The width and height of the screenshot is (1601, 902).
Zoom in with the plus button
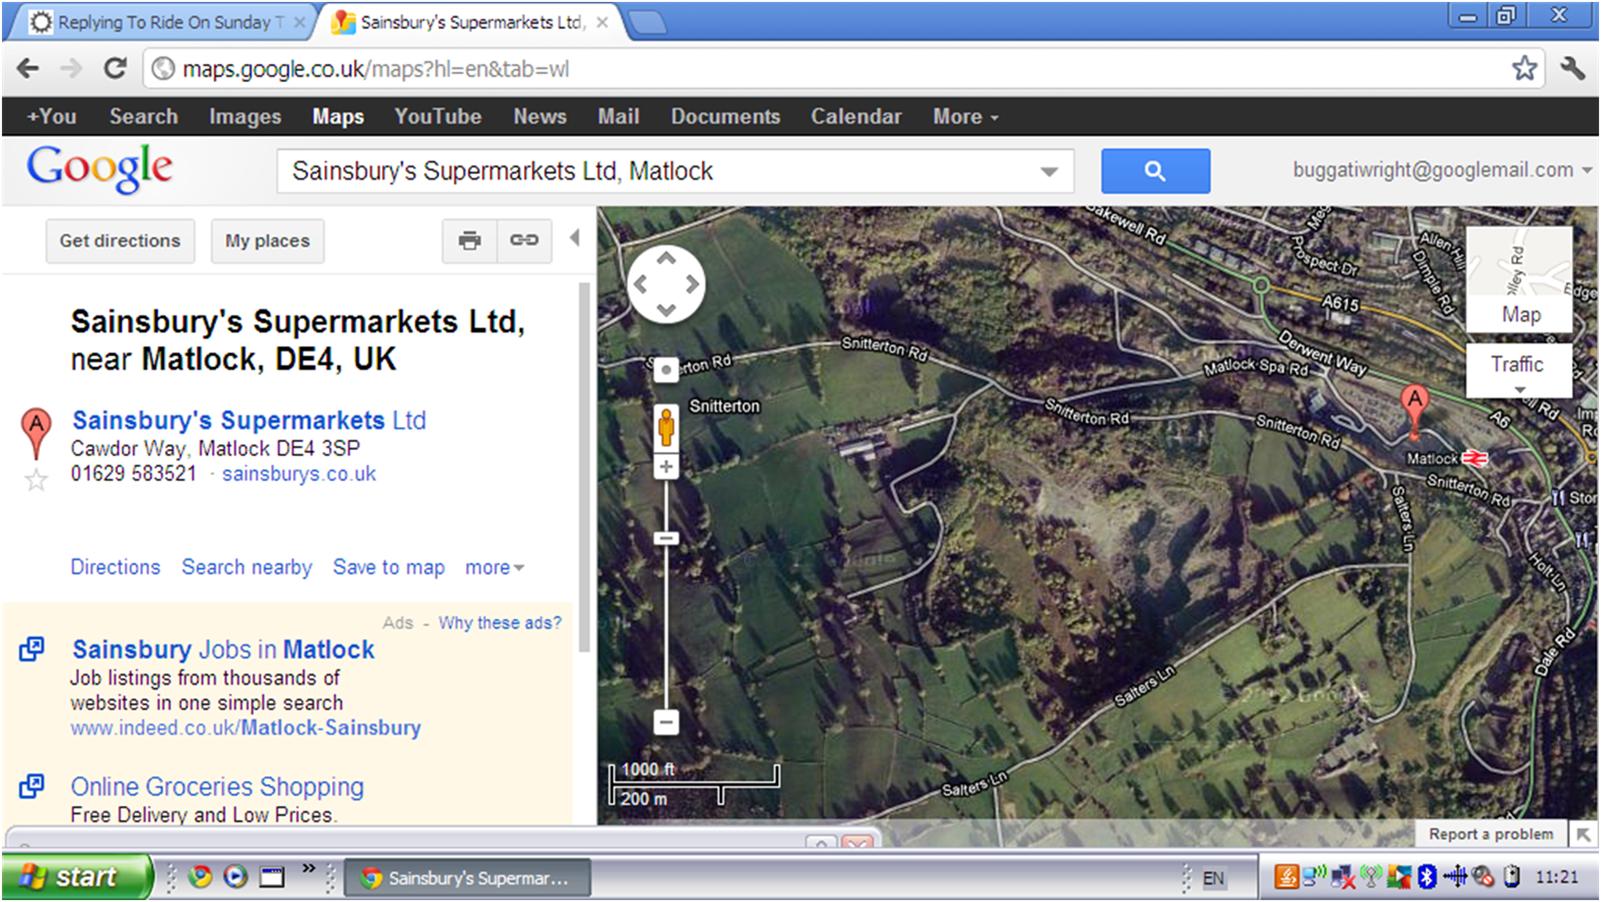point(666,467)
